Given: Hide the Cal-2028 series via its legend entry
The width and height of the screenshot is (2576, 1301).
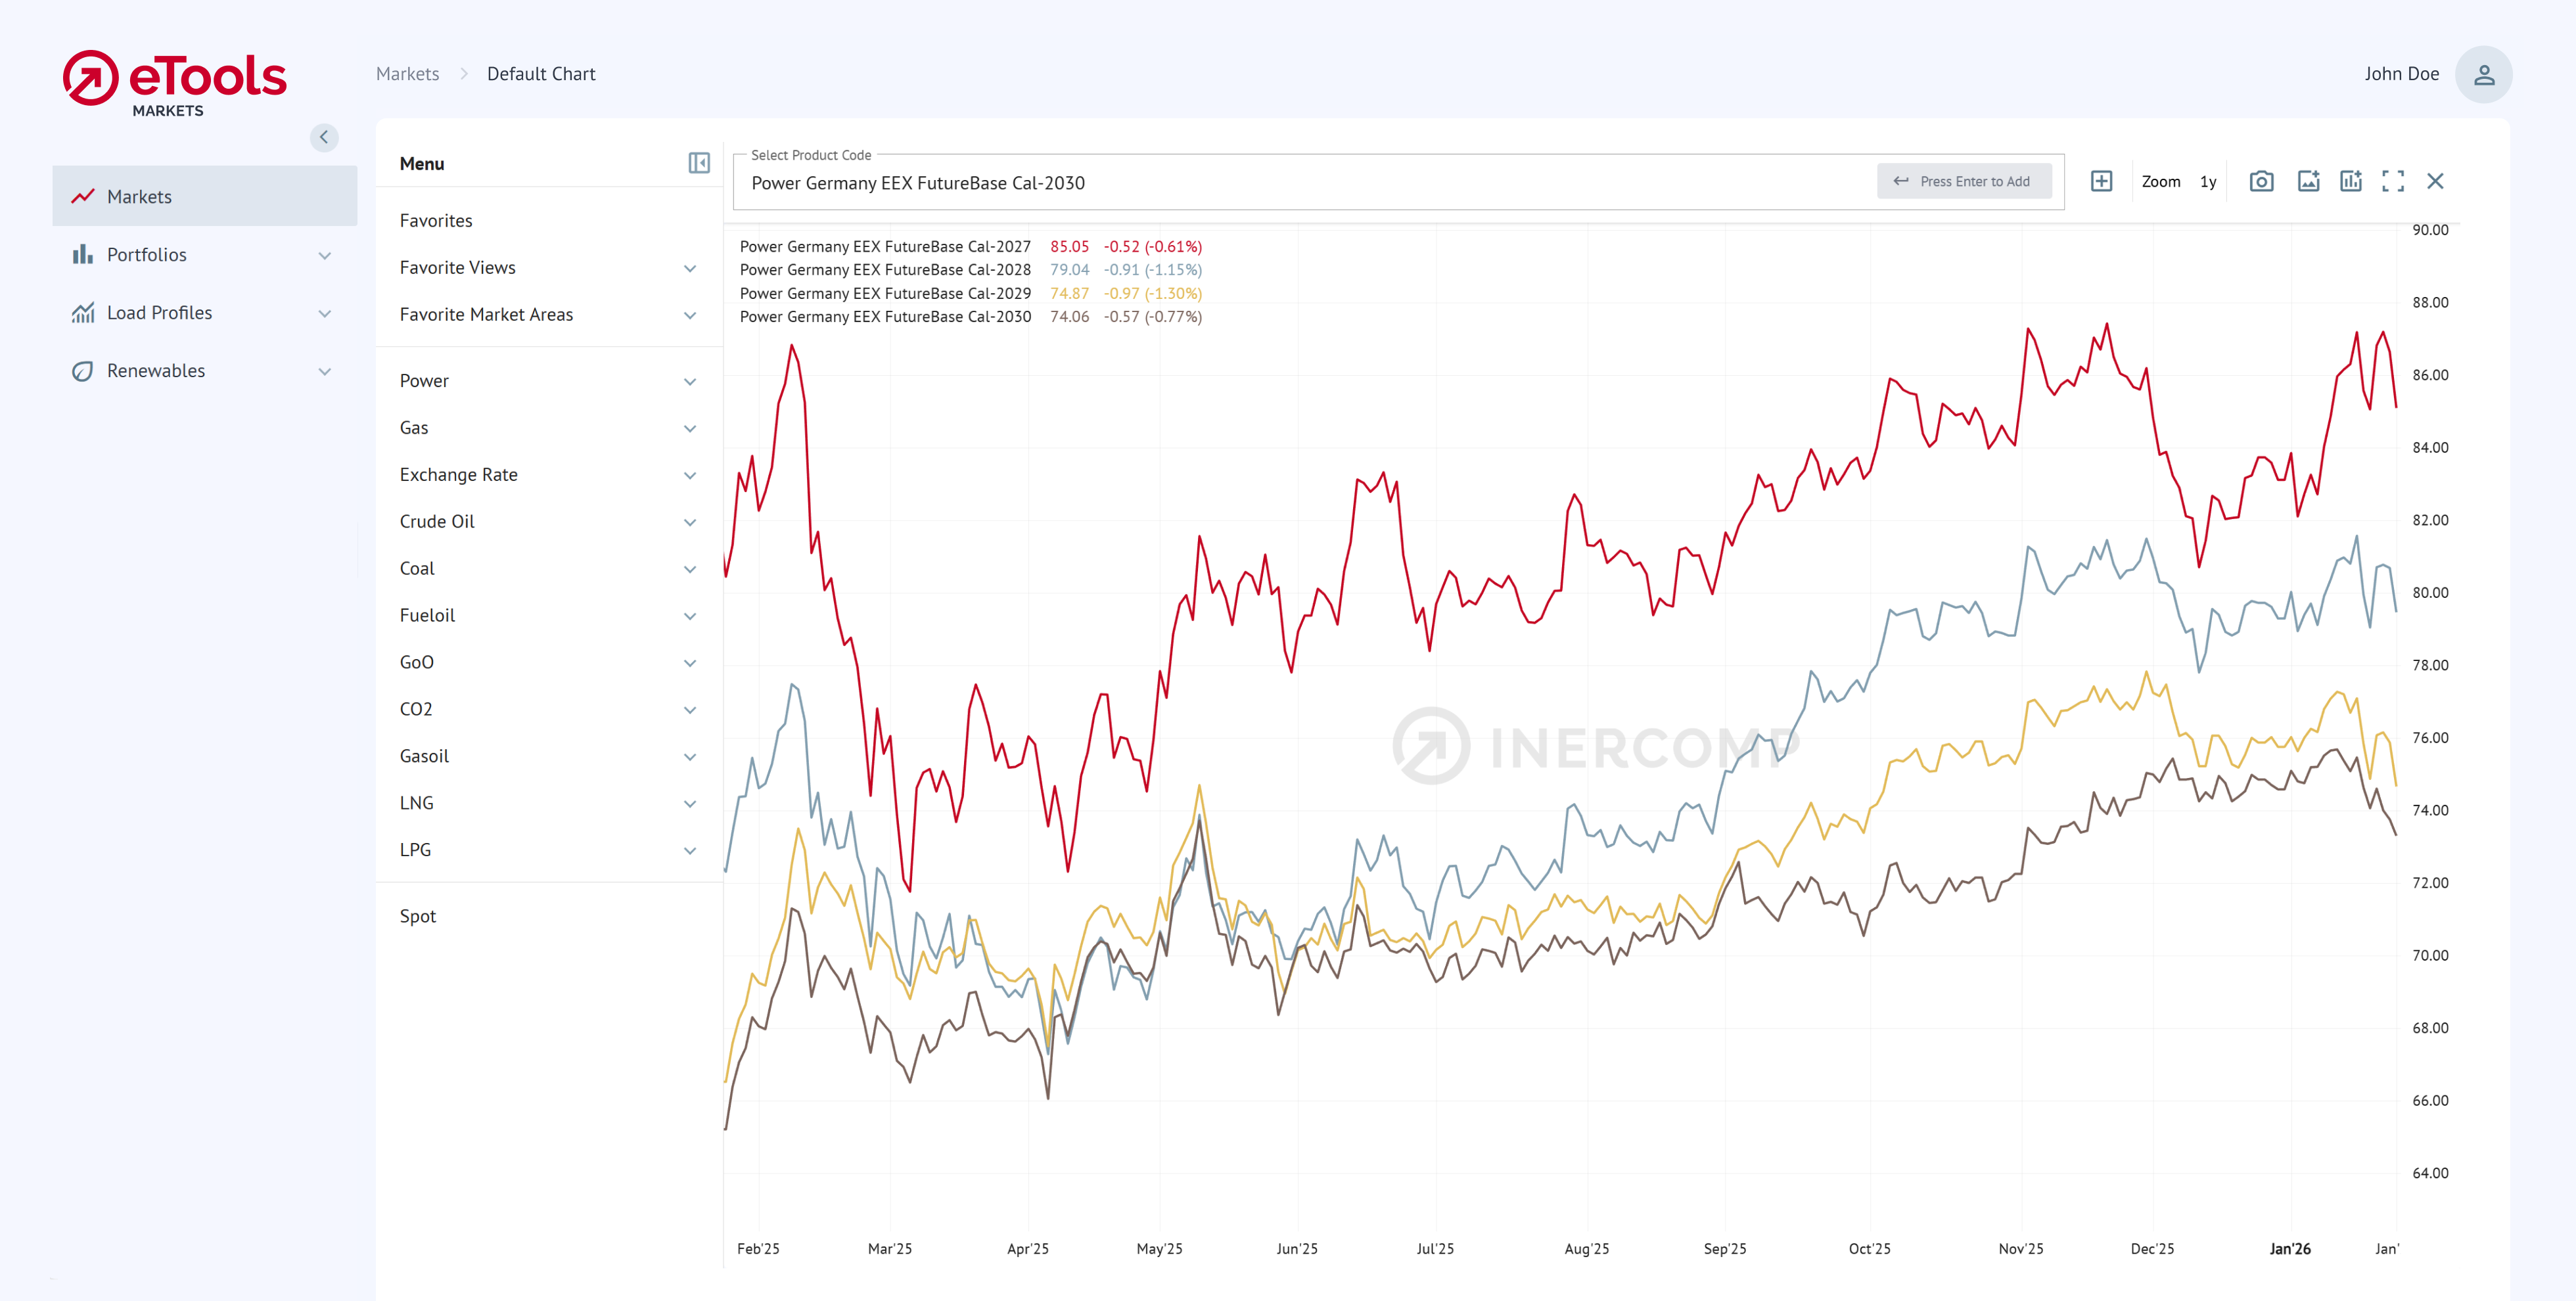Looking at the screenshot, I should [885, 269].
